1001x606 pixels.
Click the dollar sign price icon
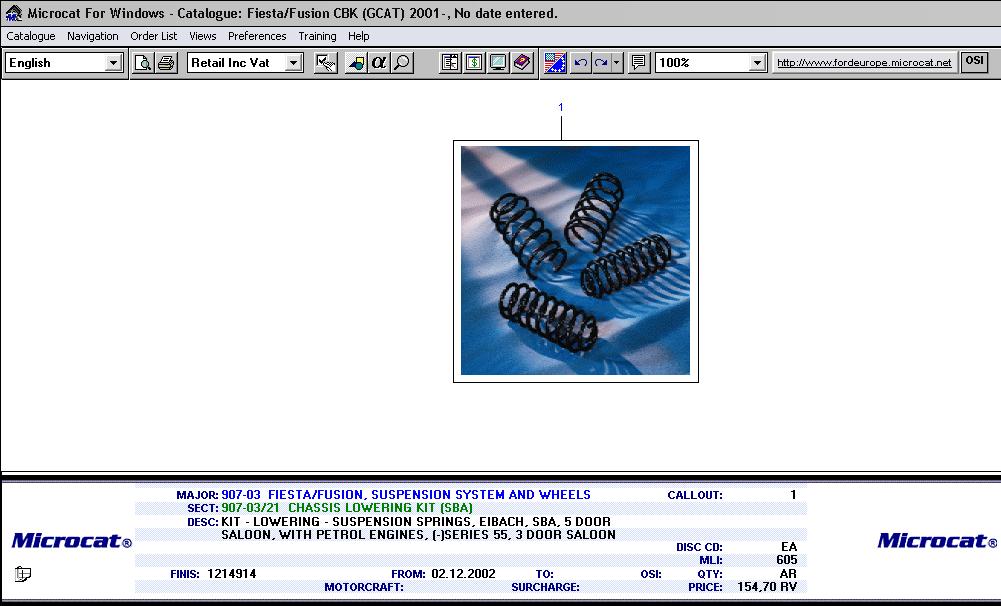click(474, 63)
